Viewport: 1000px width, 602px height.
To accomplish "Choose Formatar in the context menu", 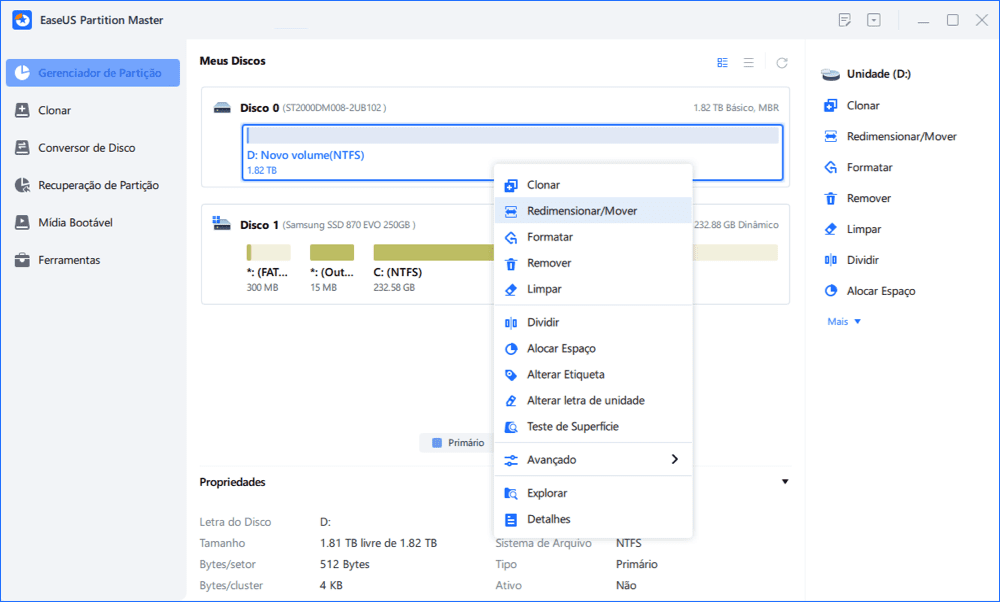I will click(593, 237).
